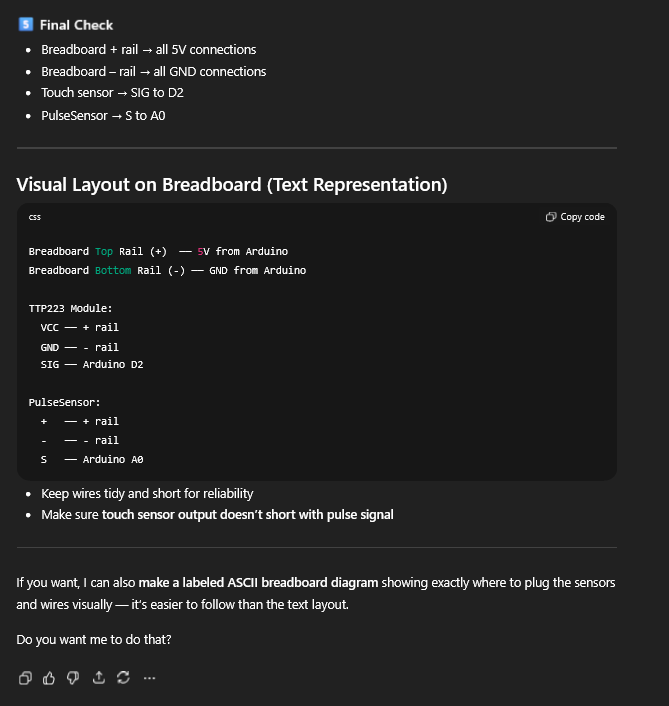Click the green "Top" keyword in code
Image resolution: width=669 pixels, height=706 pixels.
(104, 251)
